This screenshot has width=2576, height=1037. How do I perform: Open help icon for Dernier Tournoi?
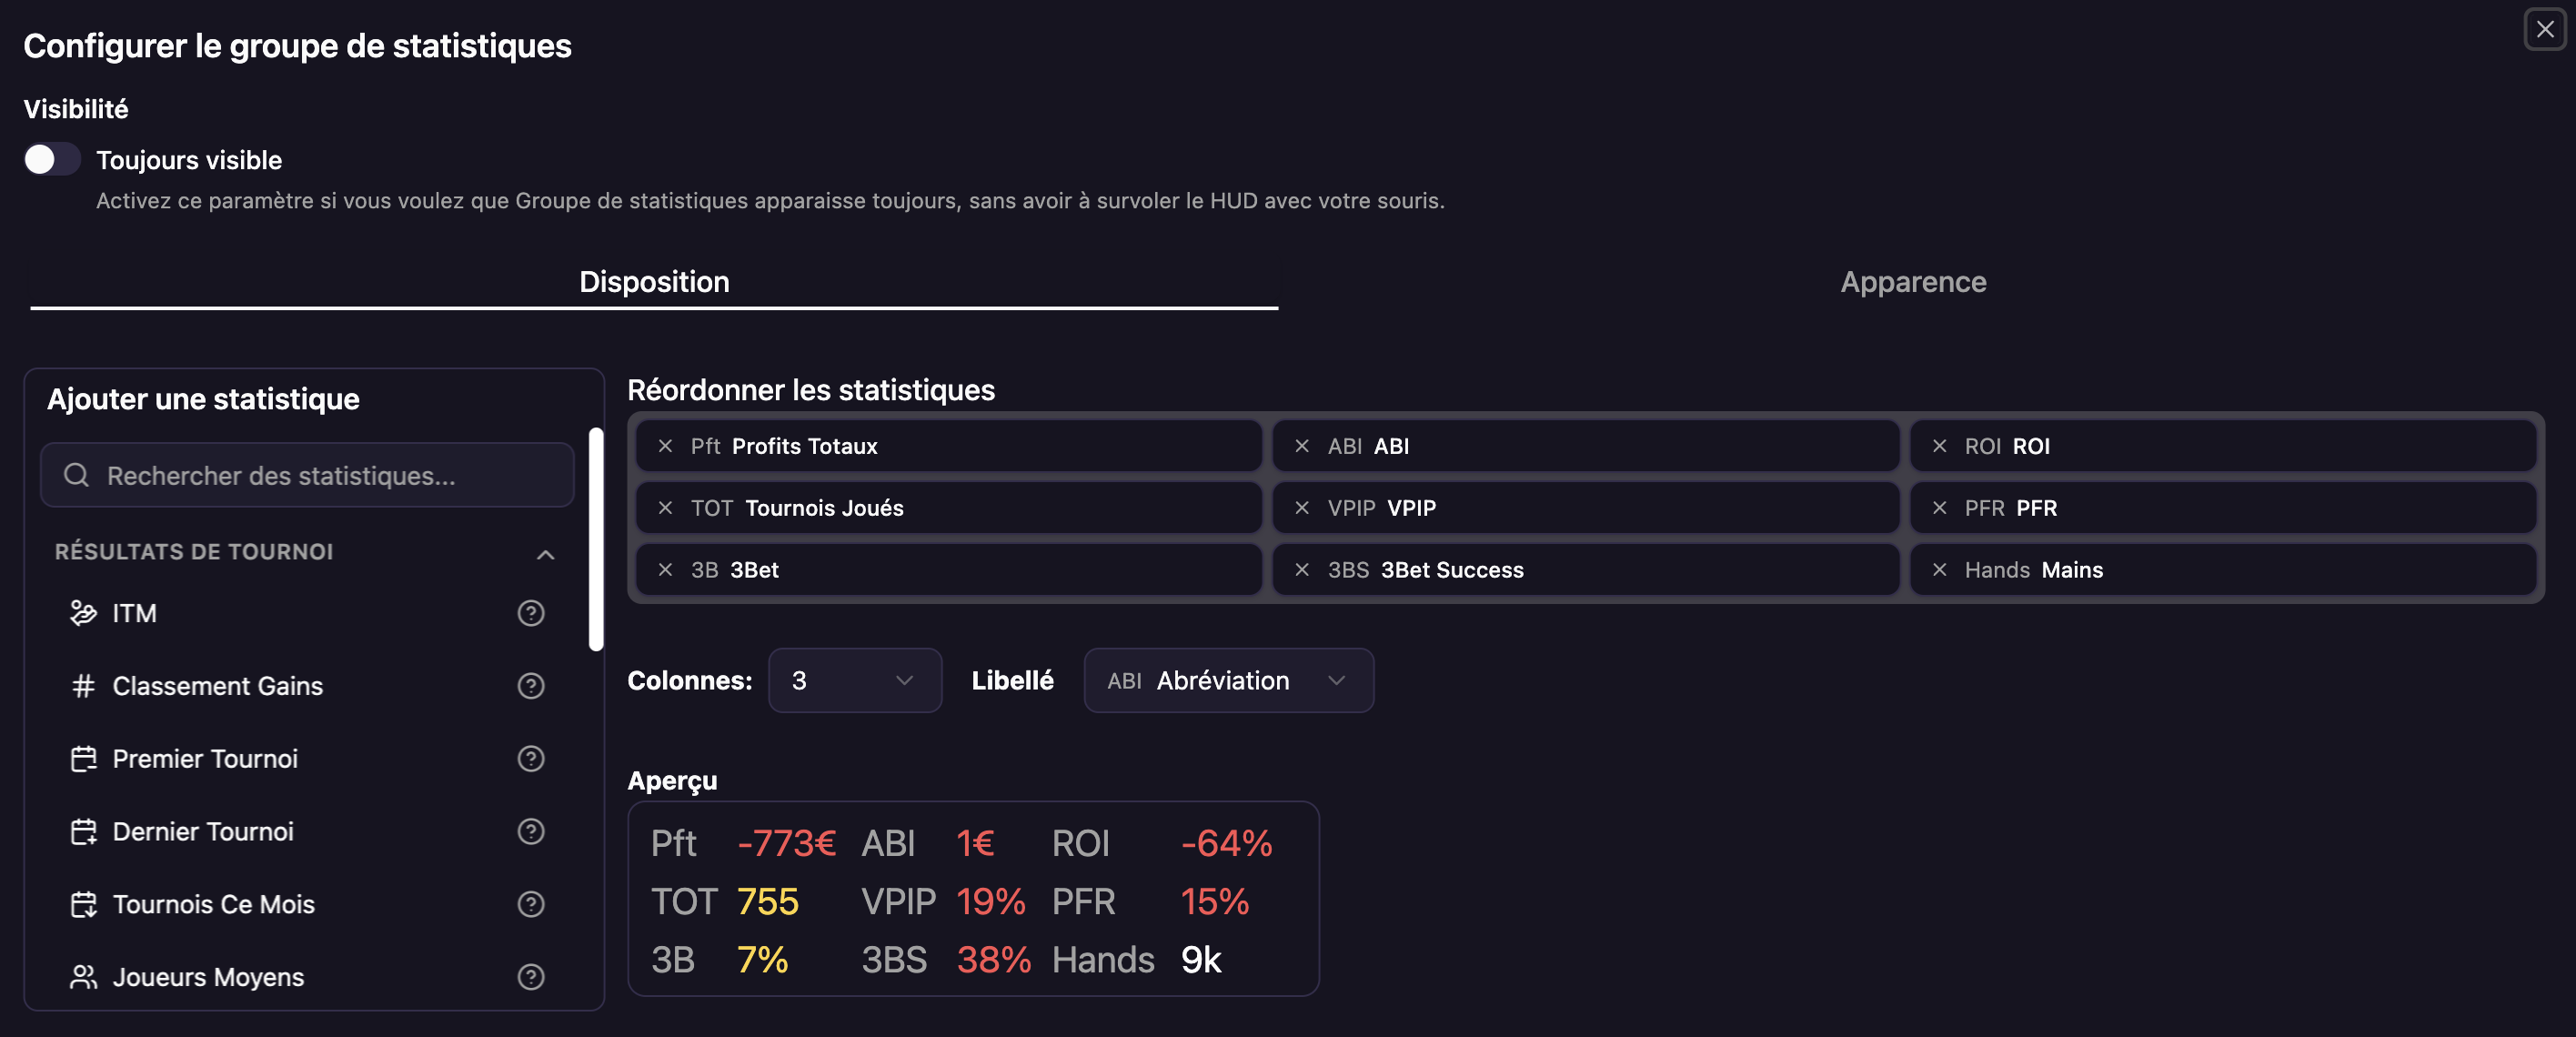[531, 831]
